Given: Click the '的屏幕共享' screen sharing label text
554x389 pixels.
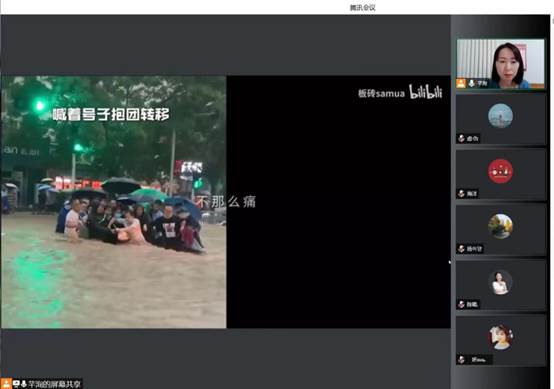Looking at the screenshot, I should click(61, 384).
